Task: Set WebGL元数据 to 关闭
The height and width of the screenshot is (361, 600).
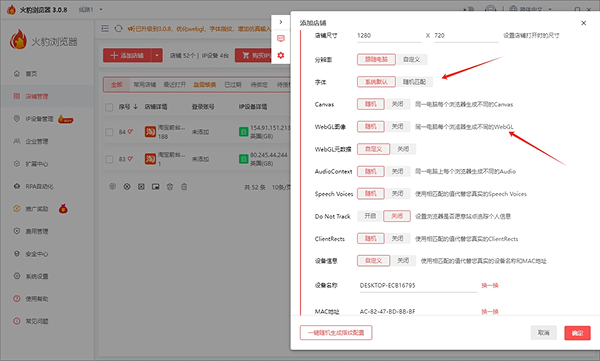Action: tap(403, 149)
